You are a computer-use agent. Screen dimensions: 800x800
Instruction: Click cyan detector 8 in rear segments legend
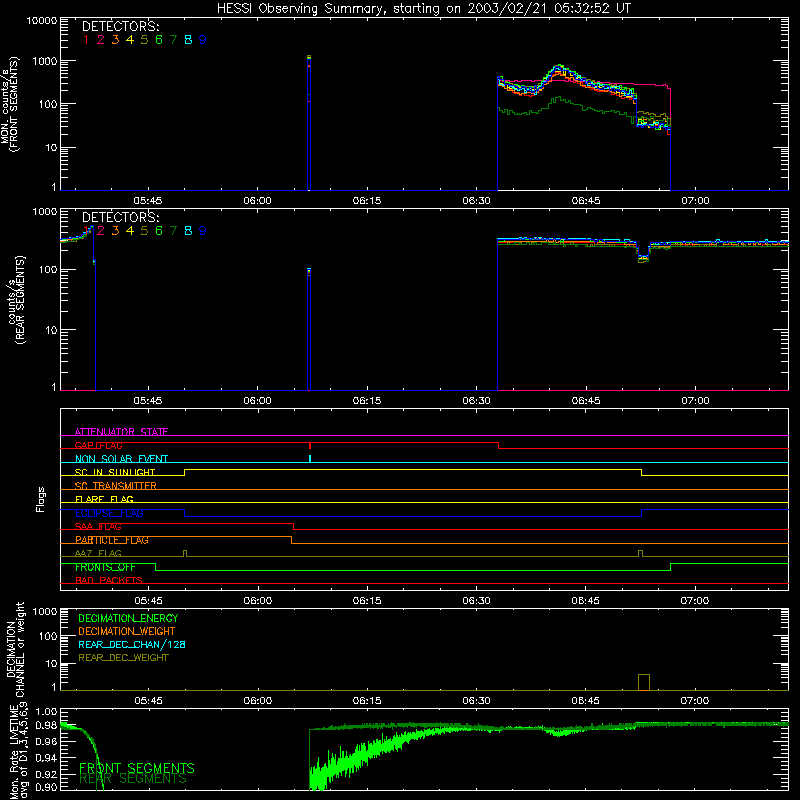point(188,231)
